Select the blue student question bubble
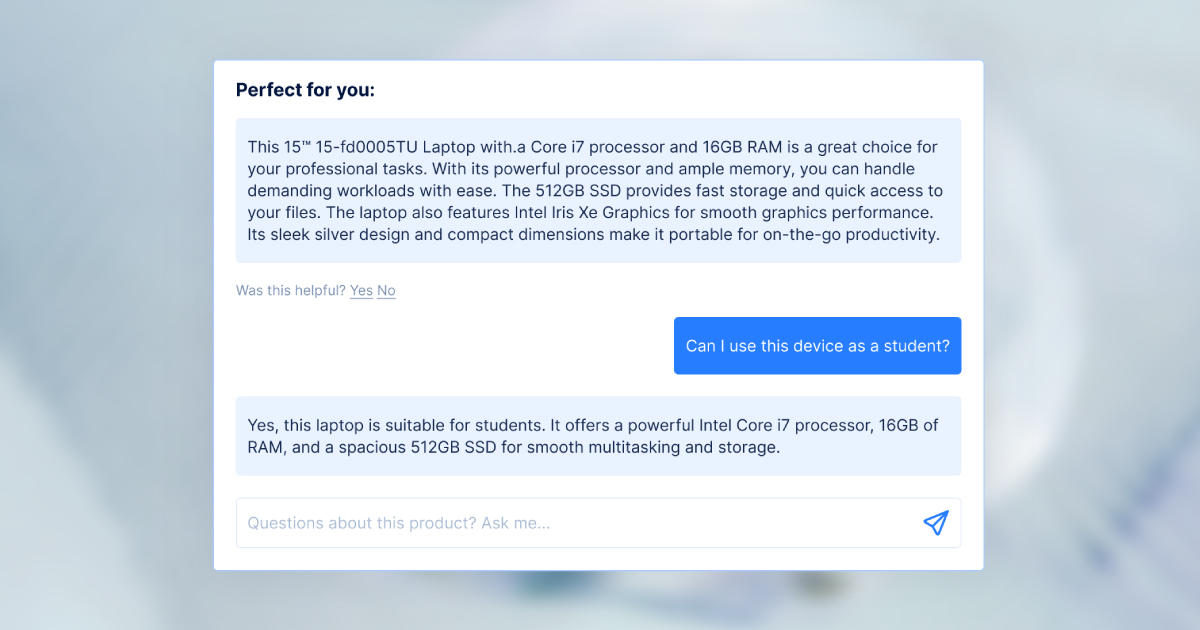Viewport: 1200px width, 630px height. click(x=817, y=346)
